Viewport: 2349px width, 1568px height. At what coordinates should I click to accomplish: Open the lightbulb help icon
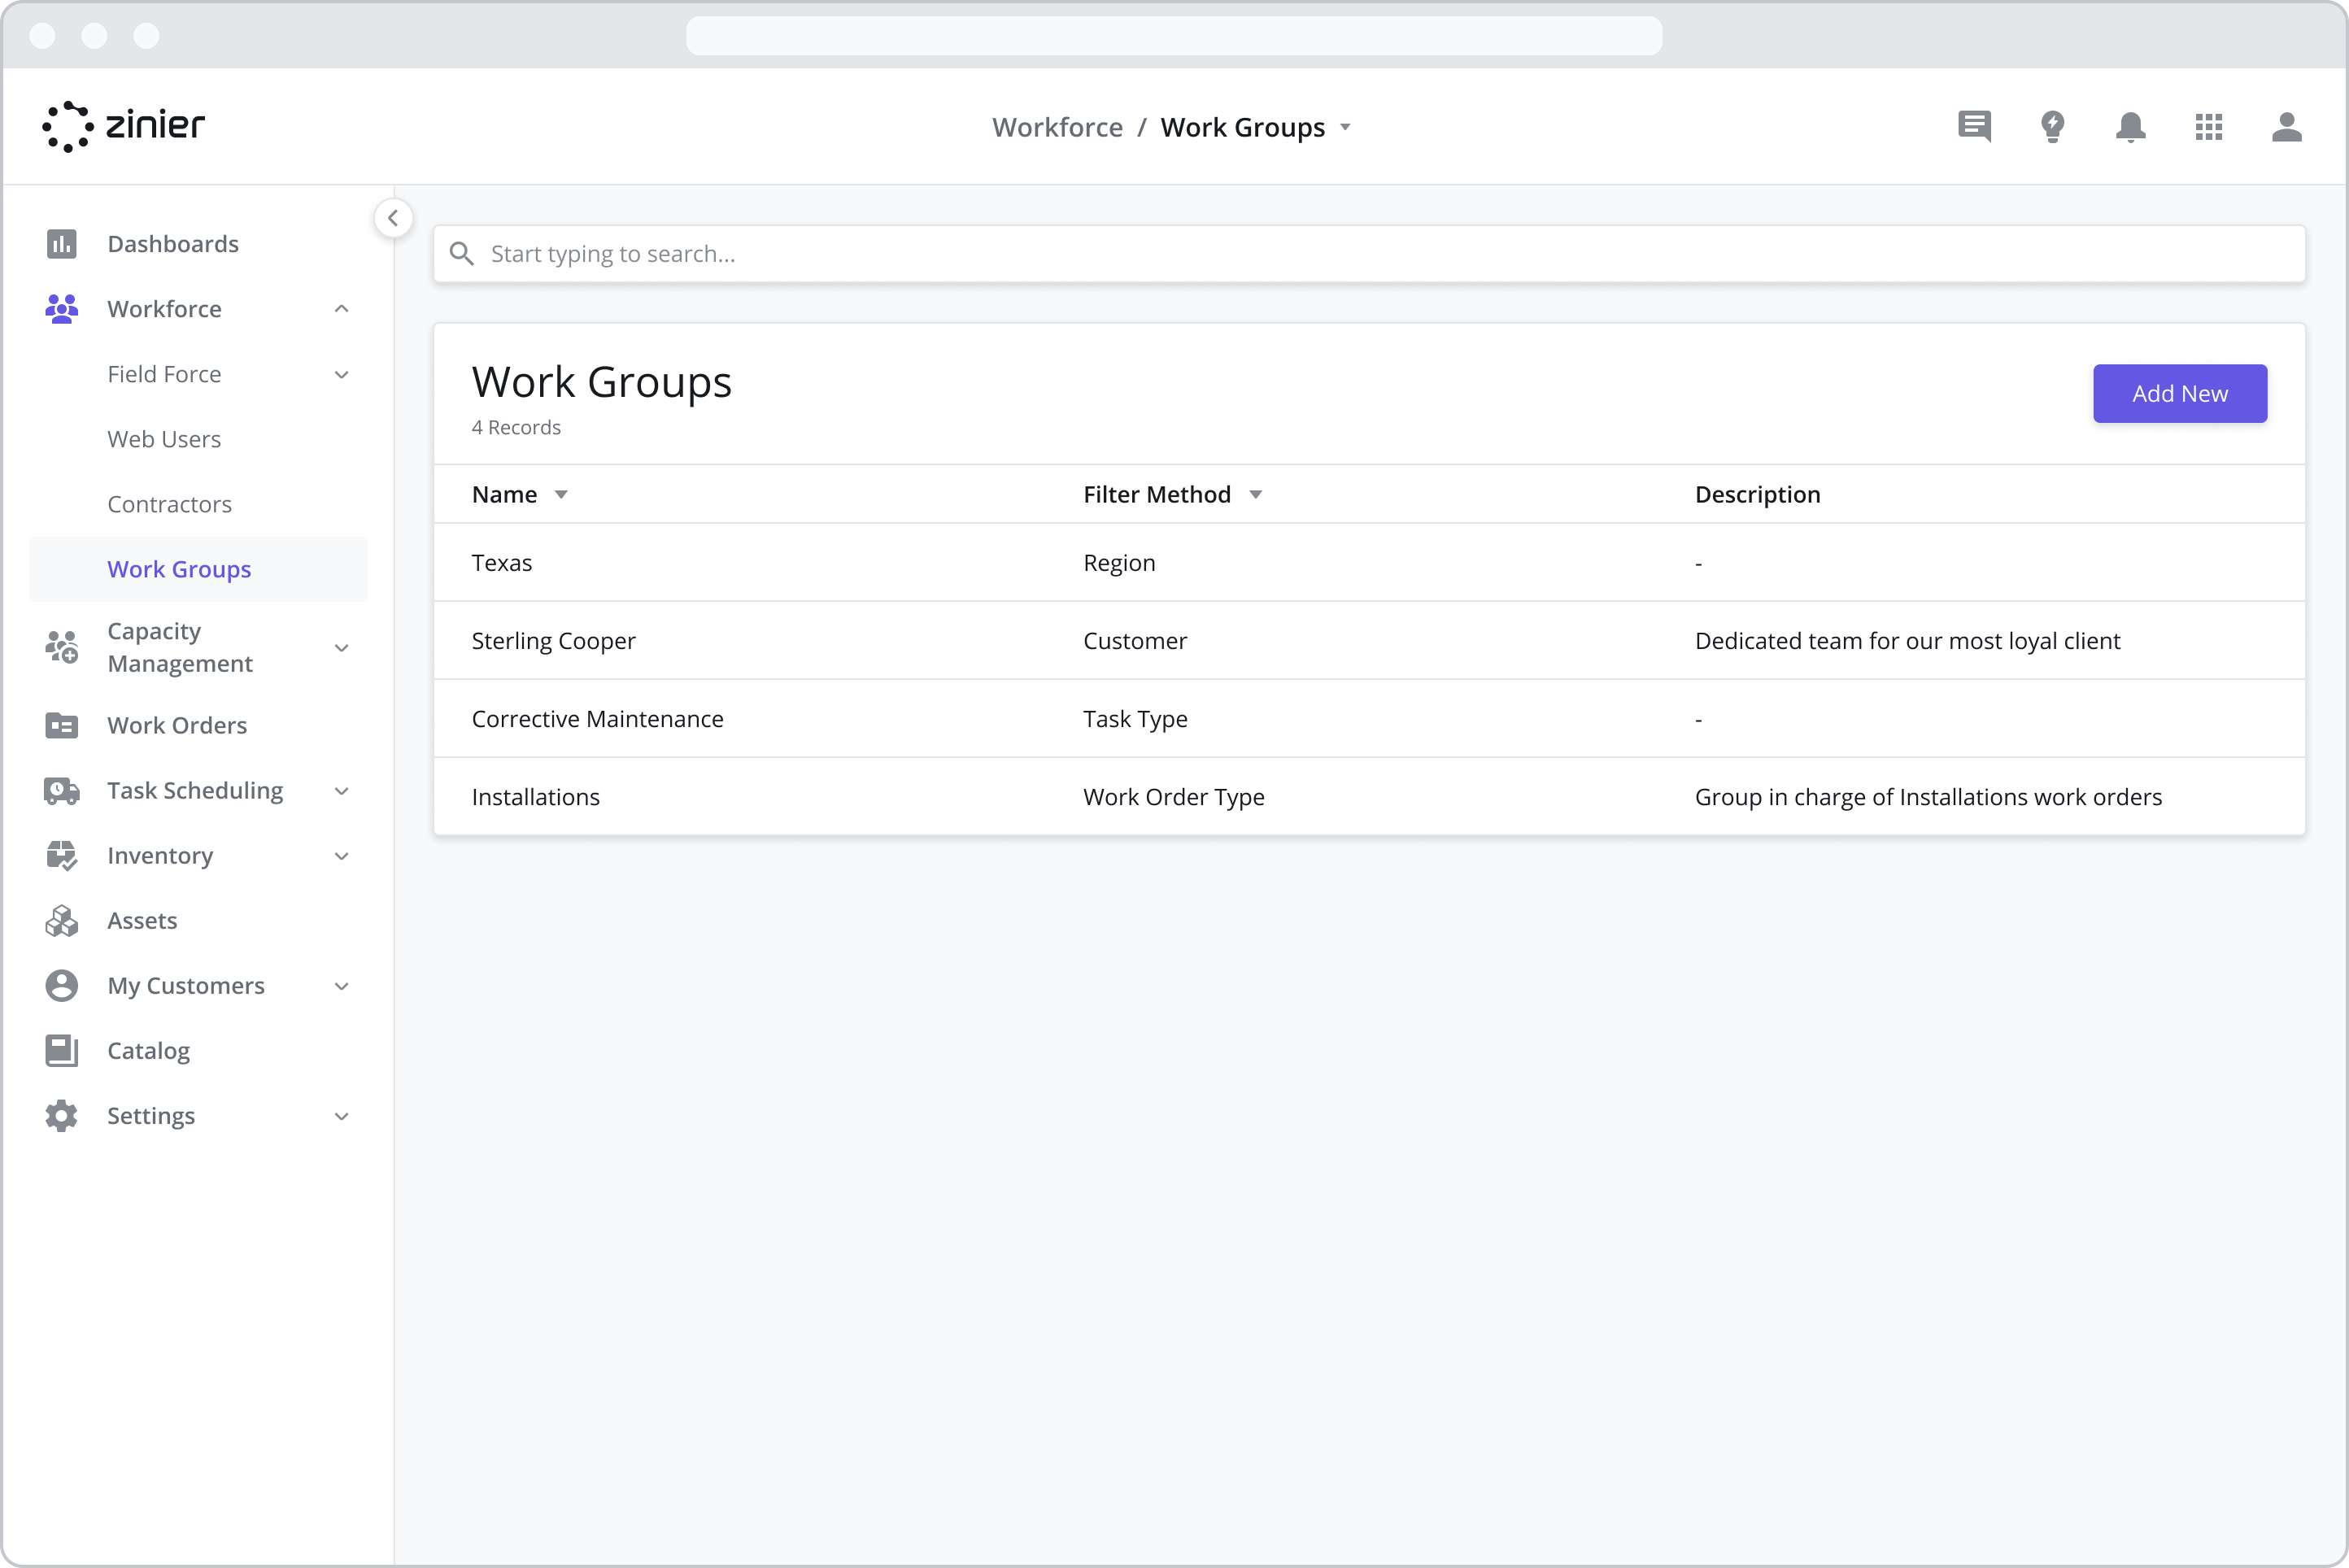[x=2053, y=127]
